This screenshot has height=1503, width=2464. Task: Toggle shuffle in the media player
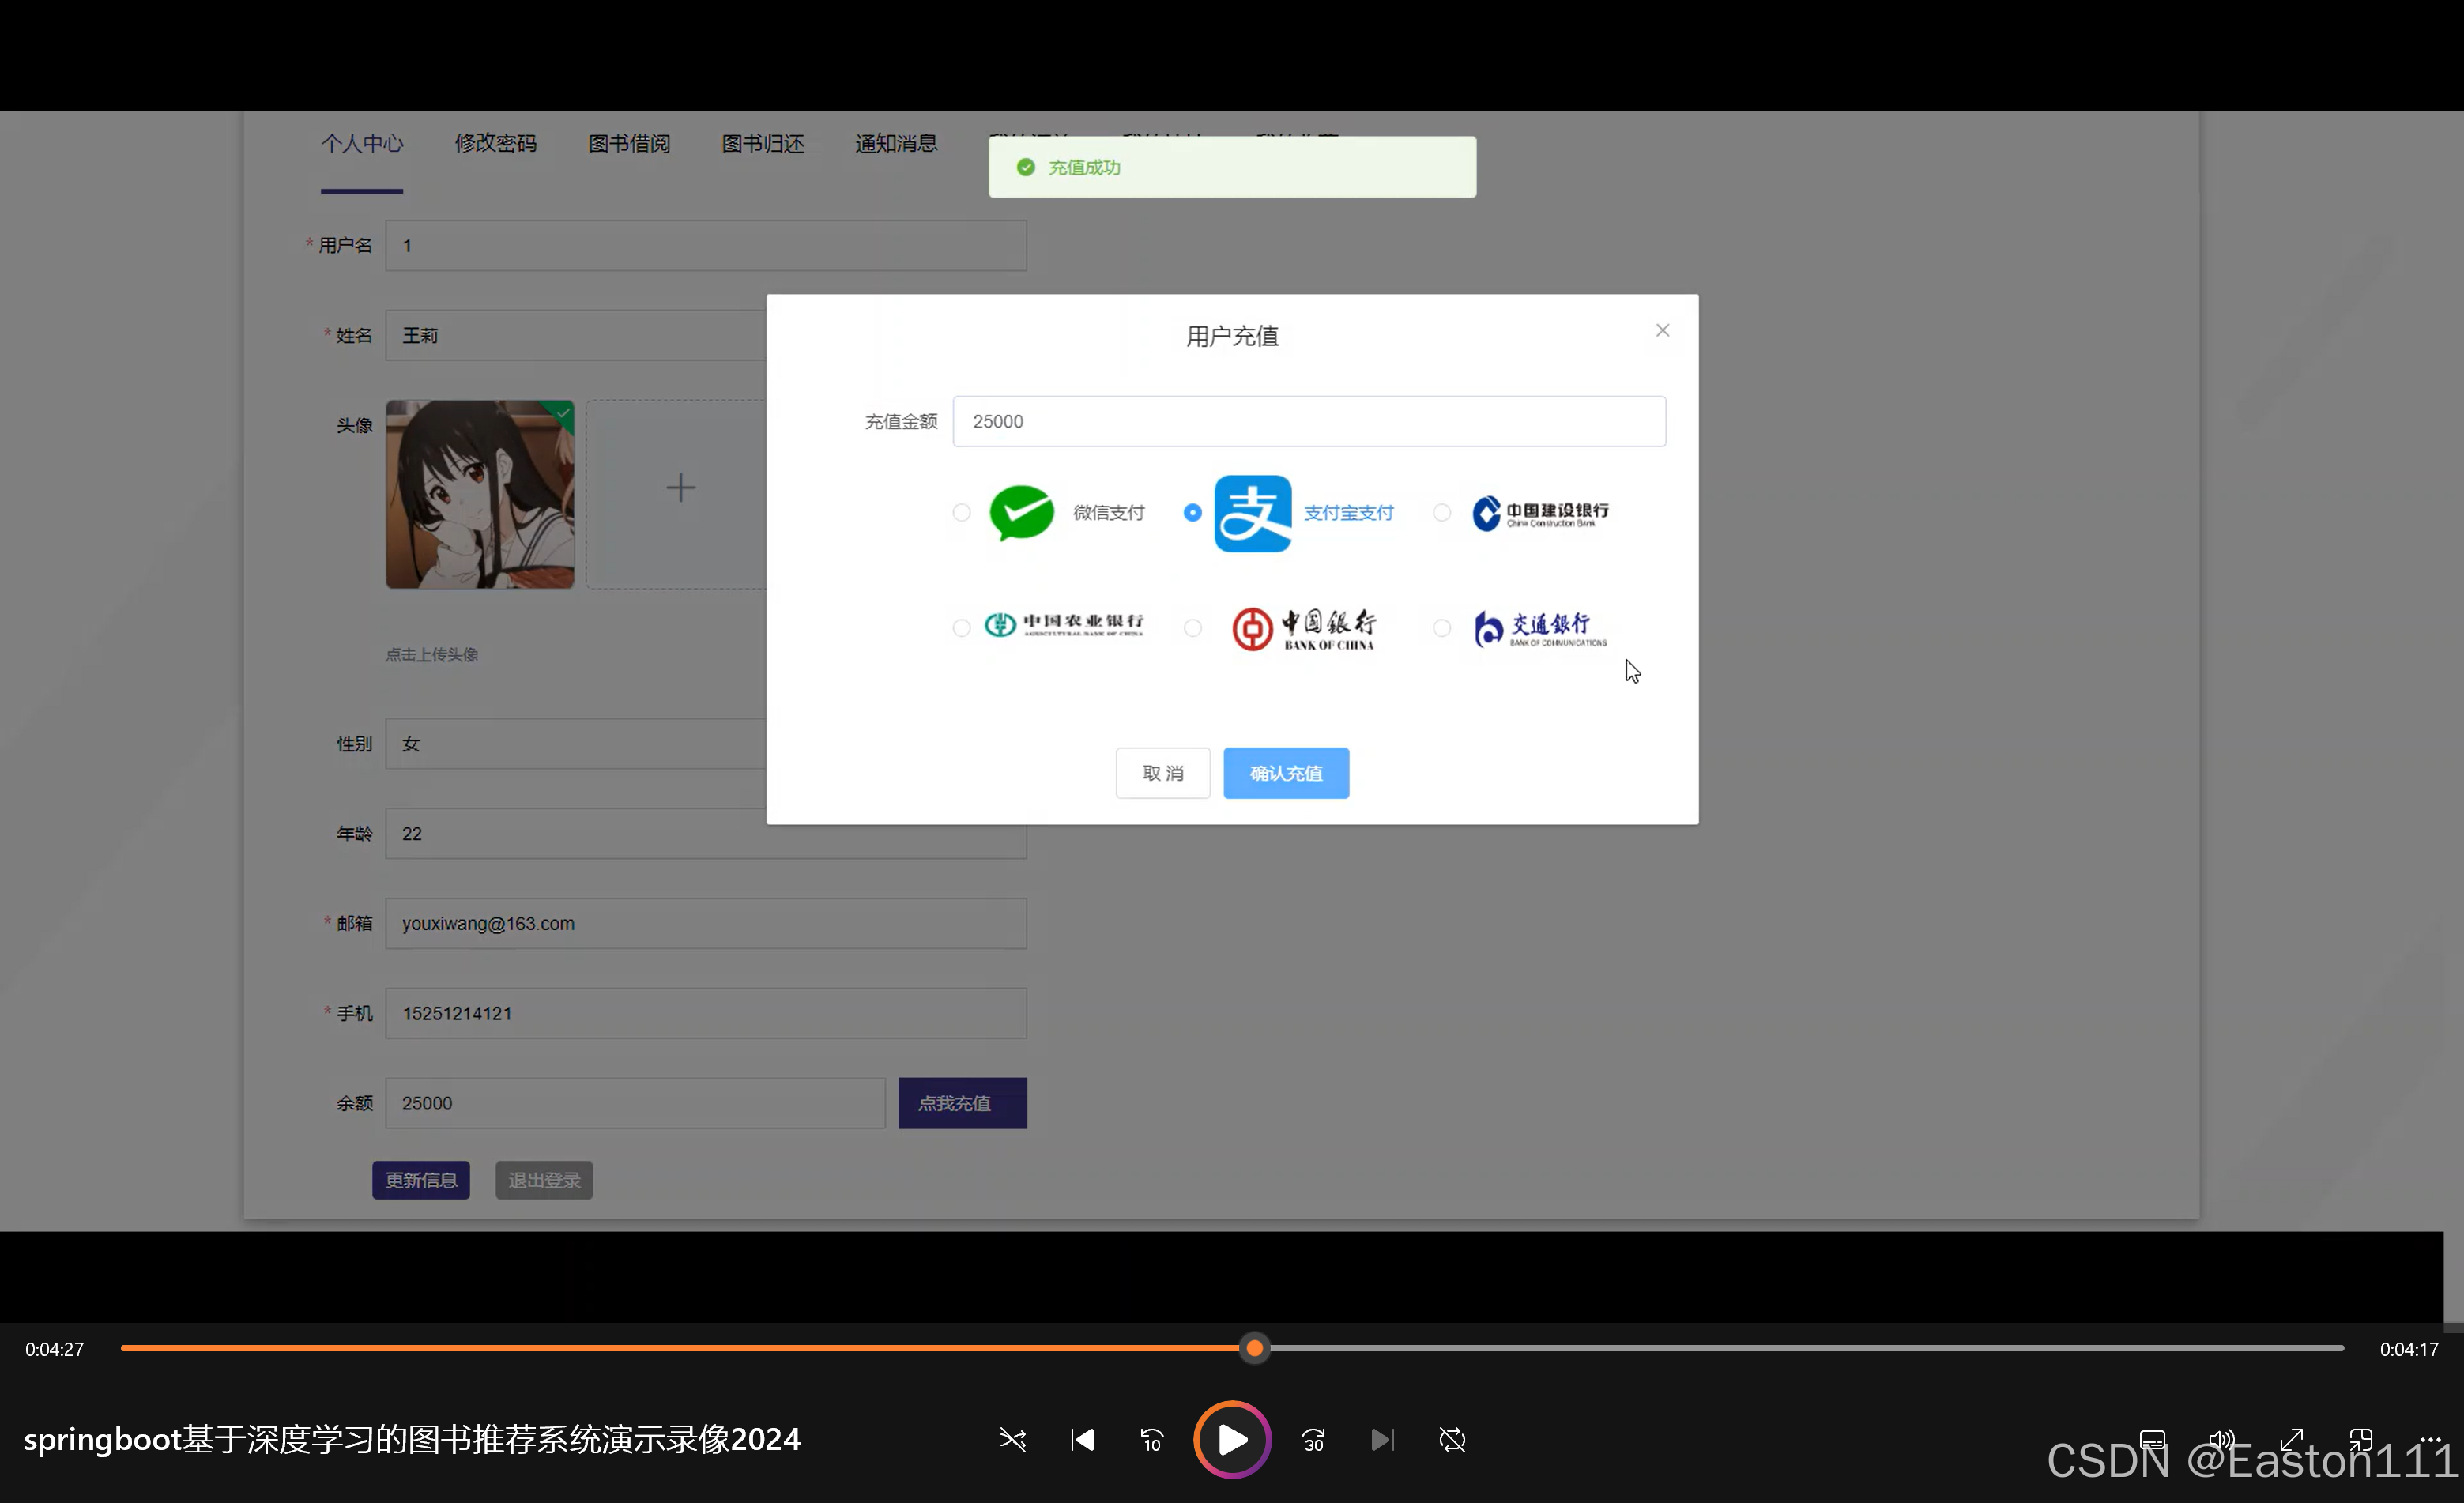(x=1012, y=1440)
